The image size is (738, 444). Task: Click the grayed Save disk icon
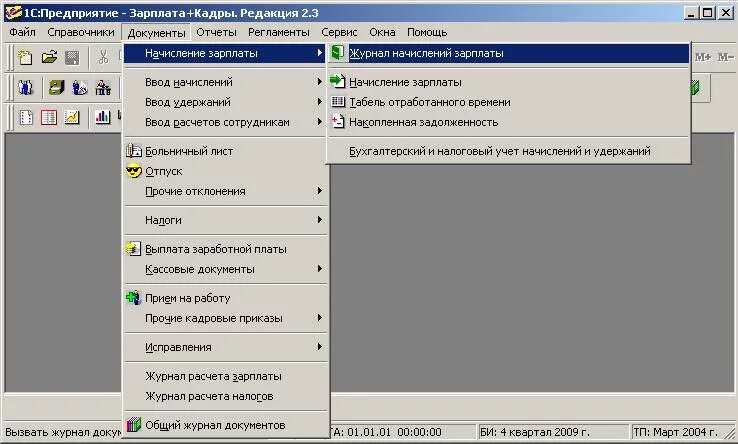tap(72, 57)
